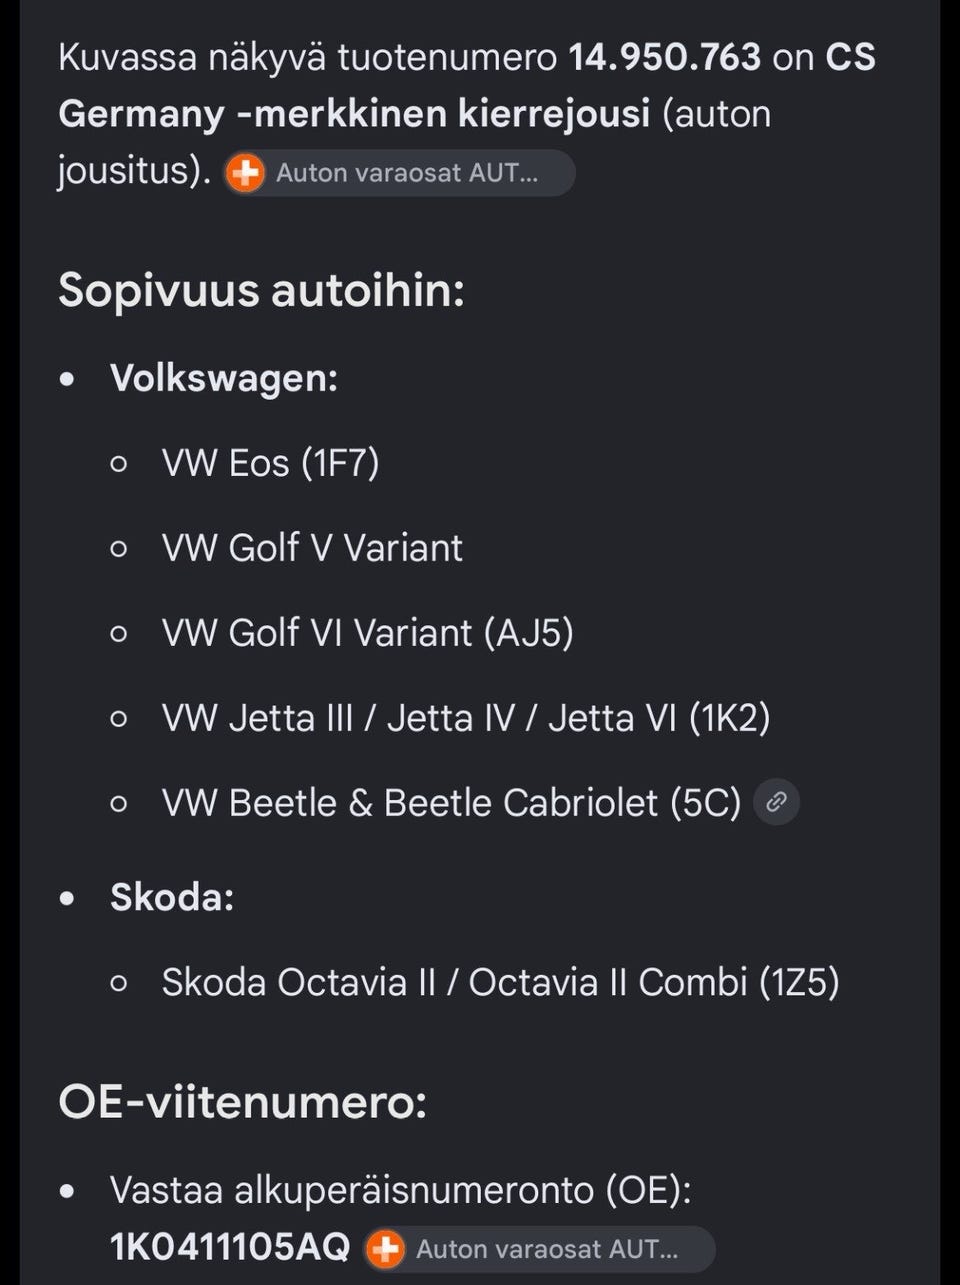Tap the Skoda Octavia II Combi (1Z5) entry
The image size is (960, 1285).
point(500,983)
